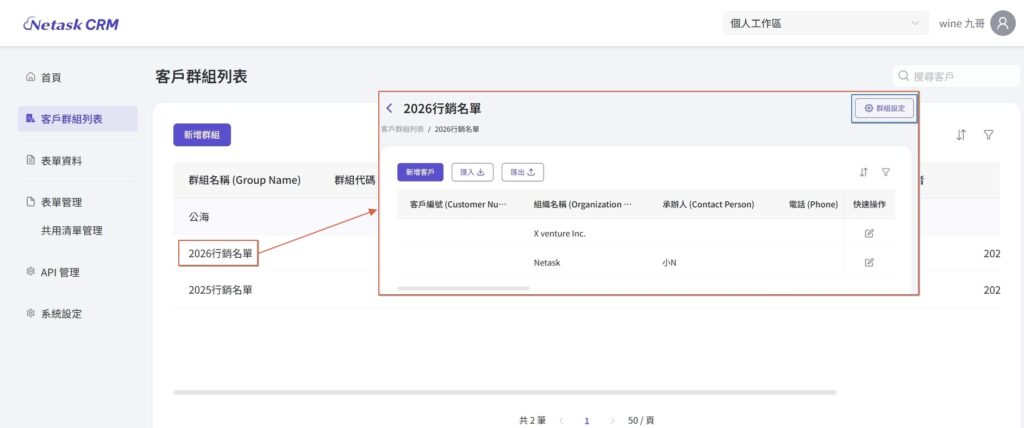Edit the X venture Inc. row via quick action icon

tap(868, 233)
